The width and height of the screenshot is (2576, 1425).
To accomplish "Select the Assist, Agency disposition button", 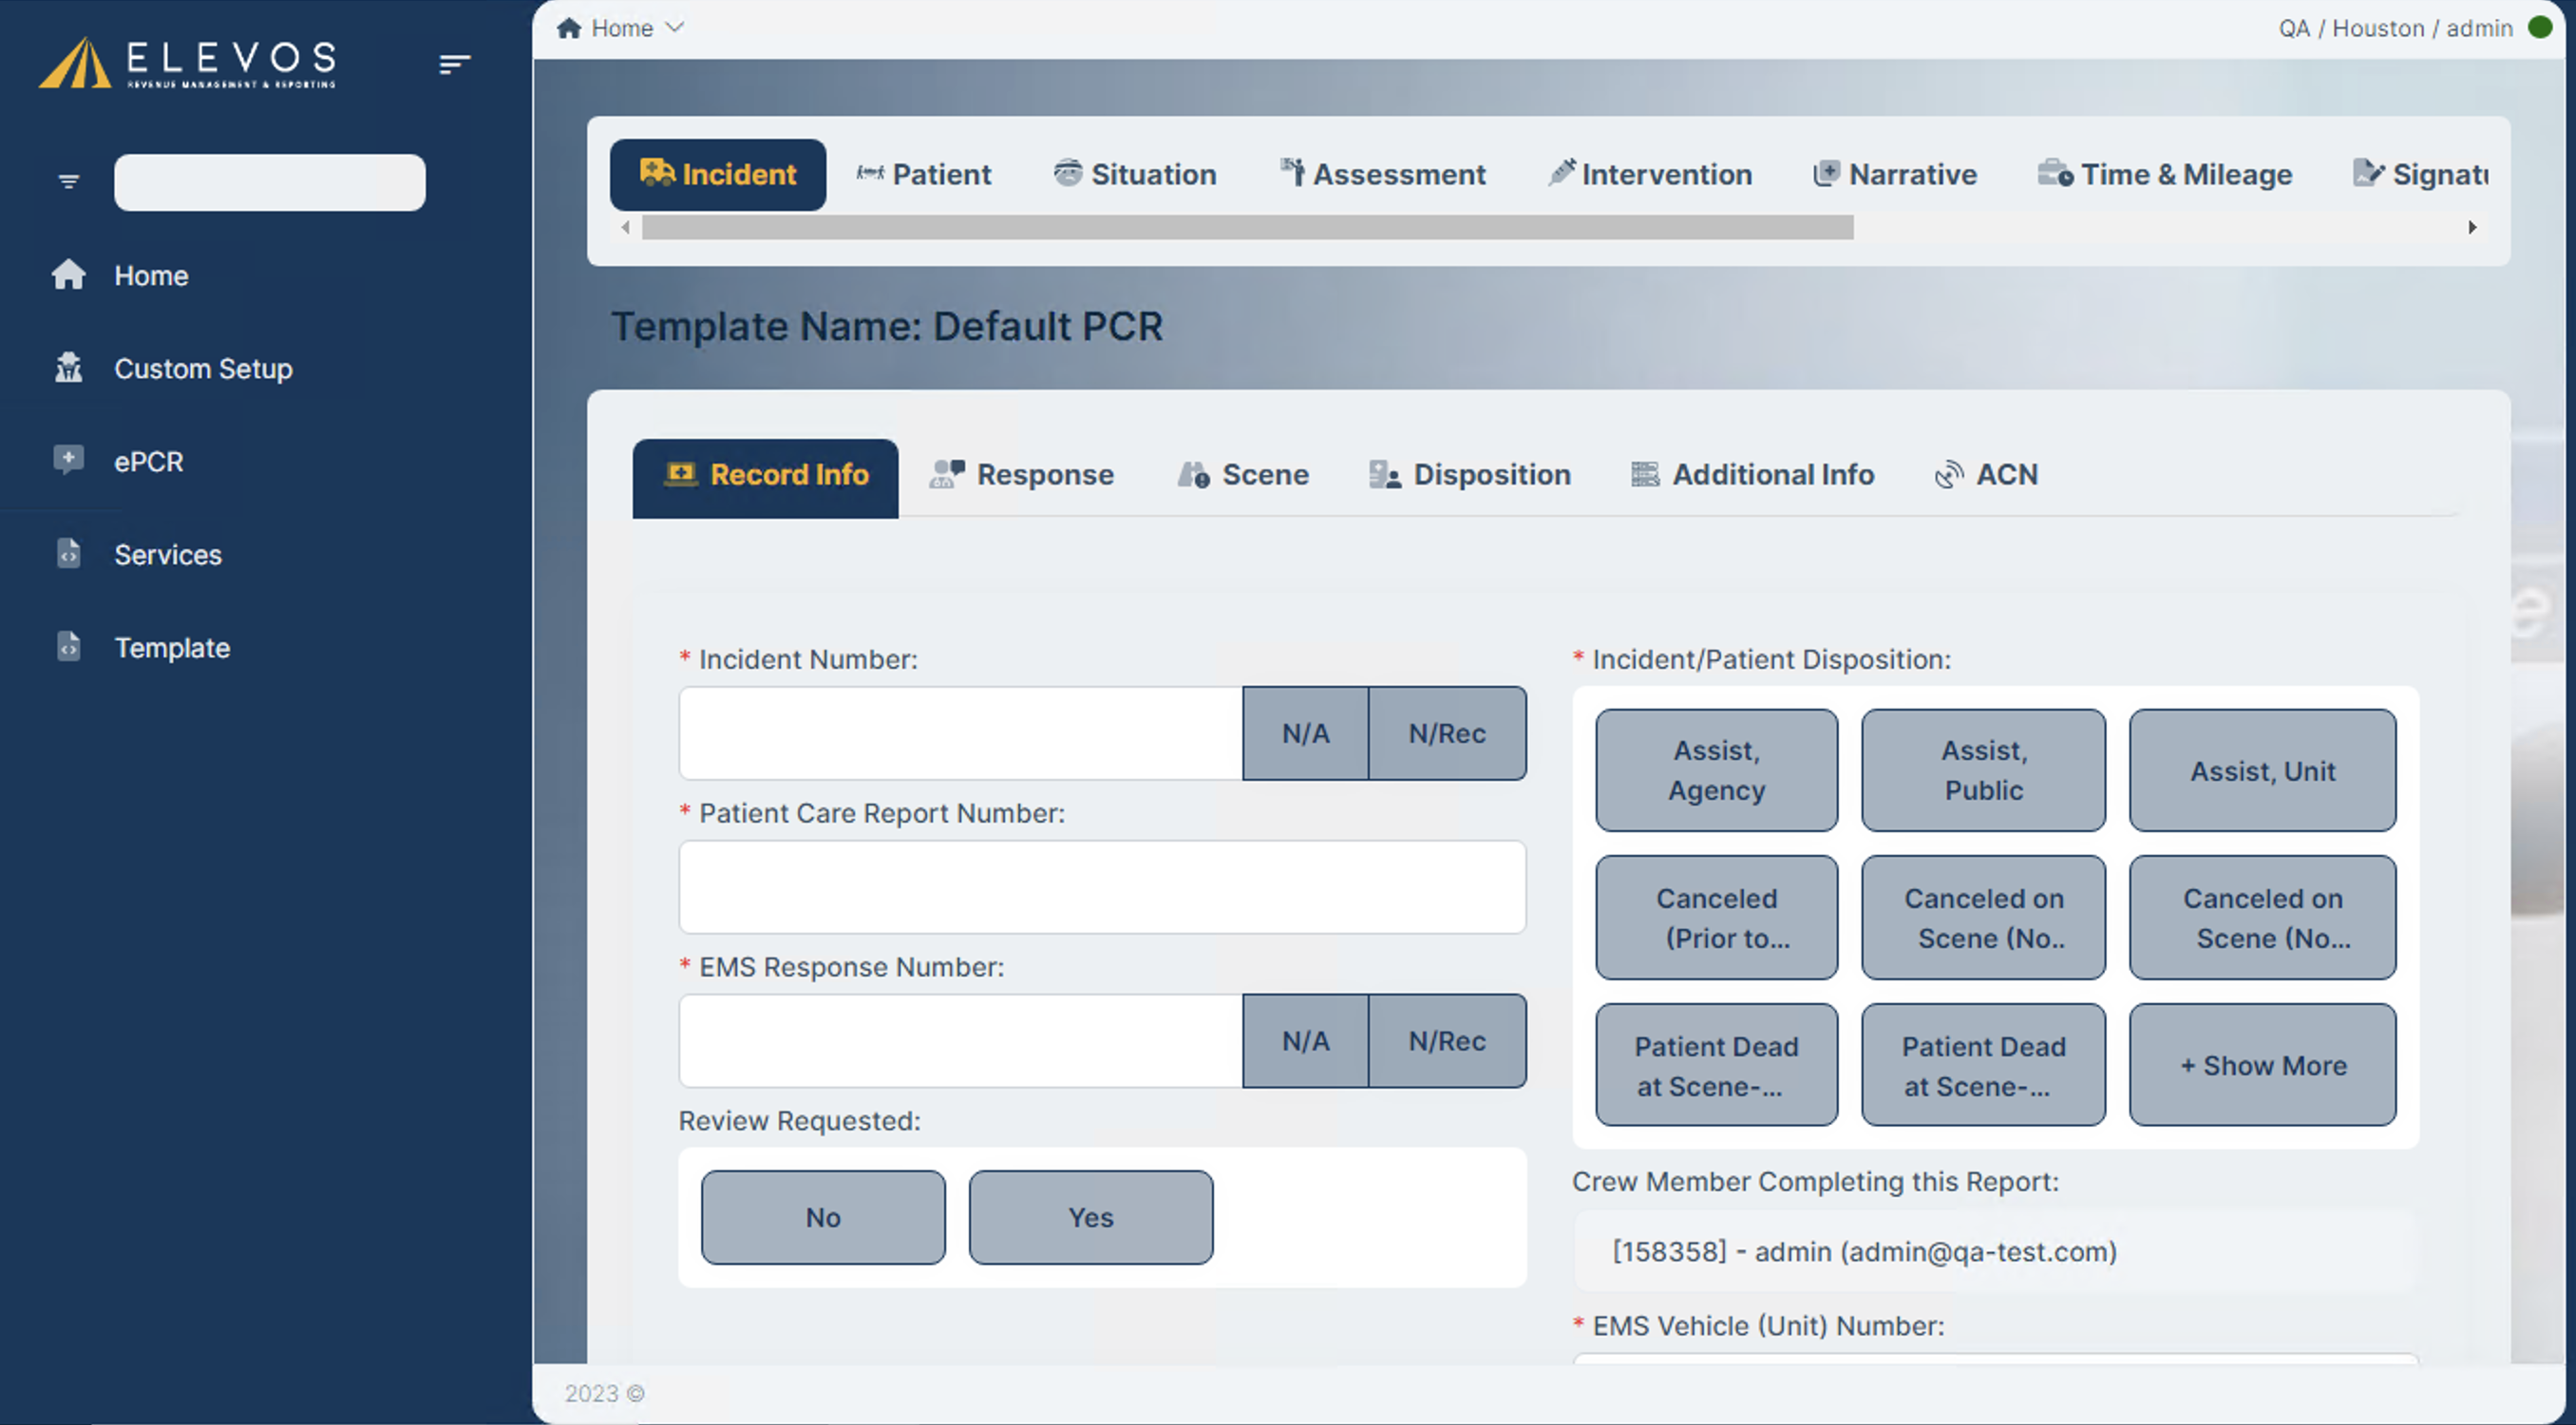I will pyautogui.click(x=1716, y=771).
